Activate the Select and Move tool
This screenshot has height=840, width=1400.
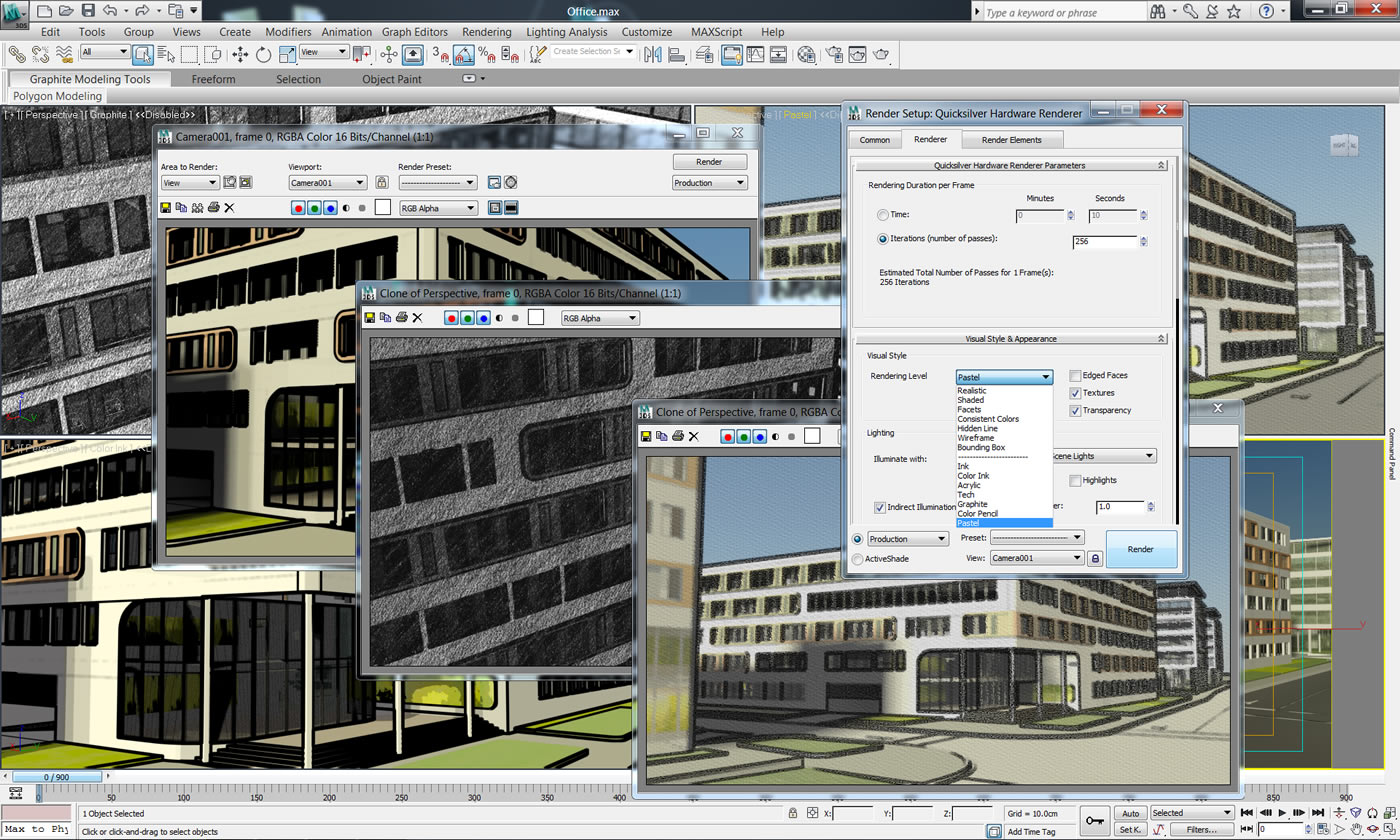click(x=240, y=54)
